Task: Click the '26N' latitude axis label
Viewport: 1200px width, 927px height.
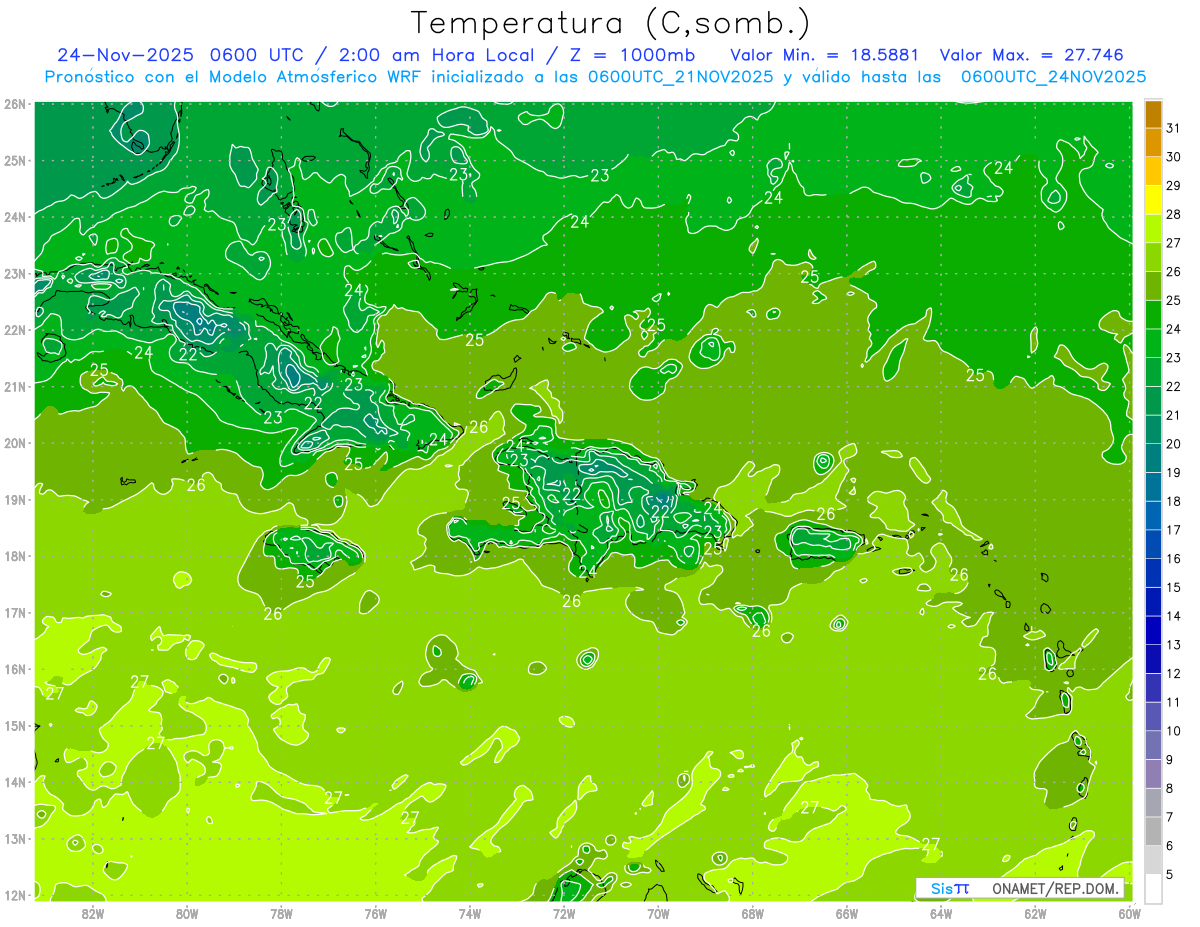Action: 15,104
